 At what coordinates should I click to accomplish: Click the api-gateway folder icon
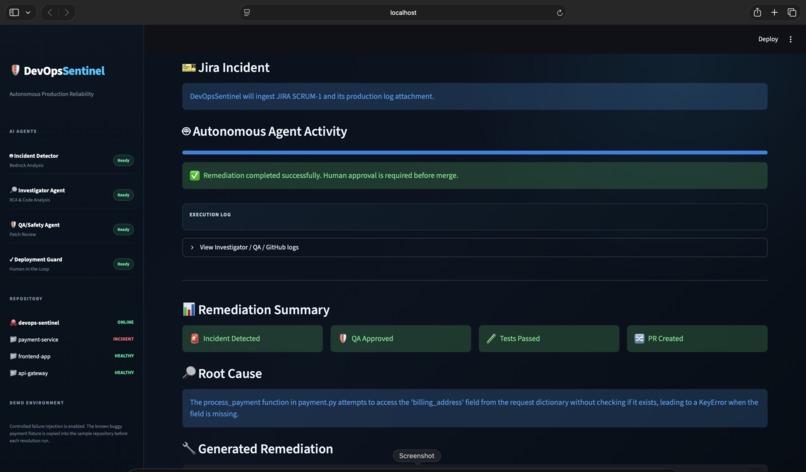coord(13,373)
